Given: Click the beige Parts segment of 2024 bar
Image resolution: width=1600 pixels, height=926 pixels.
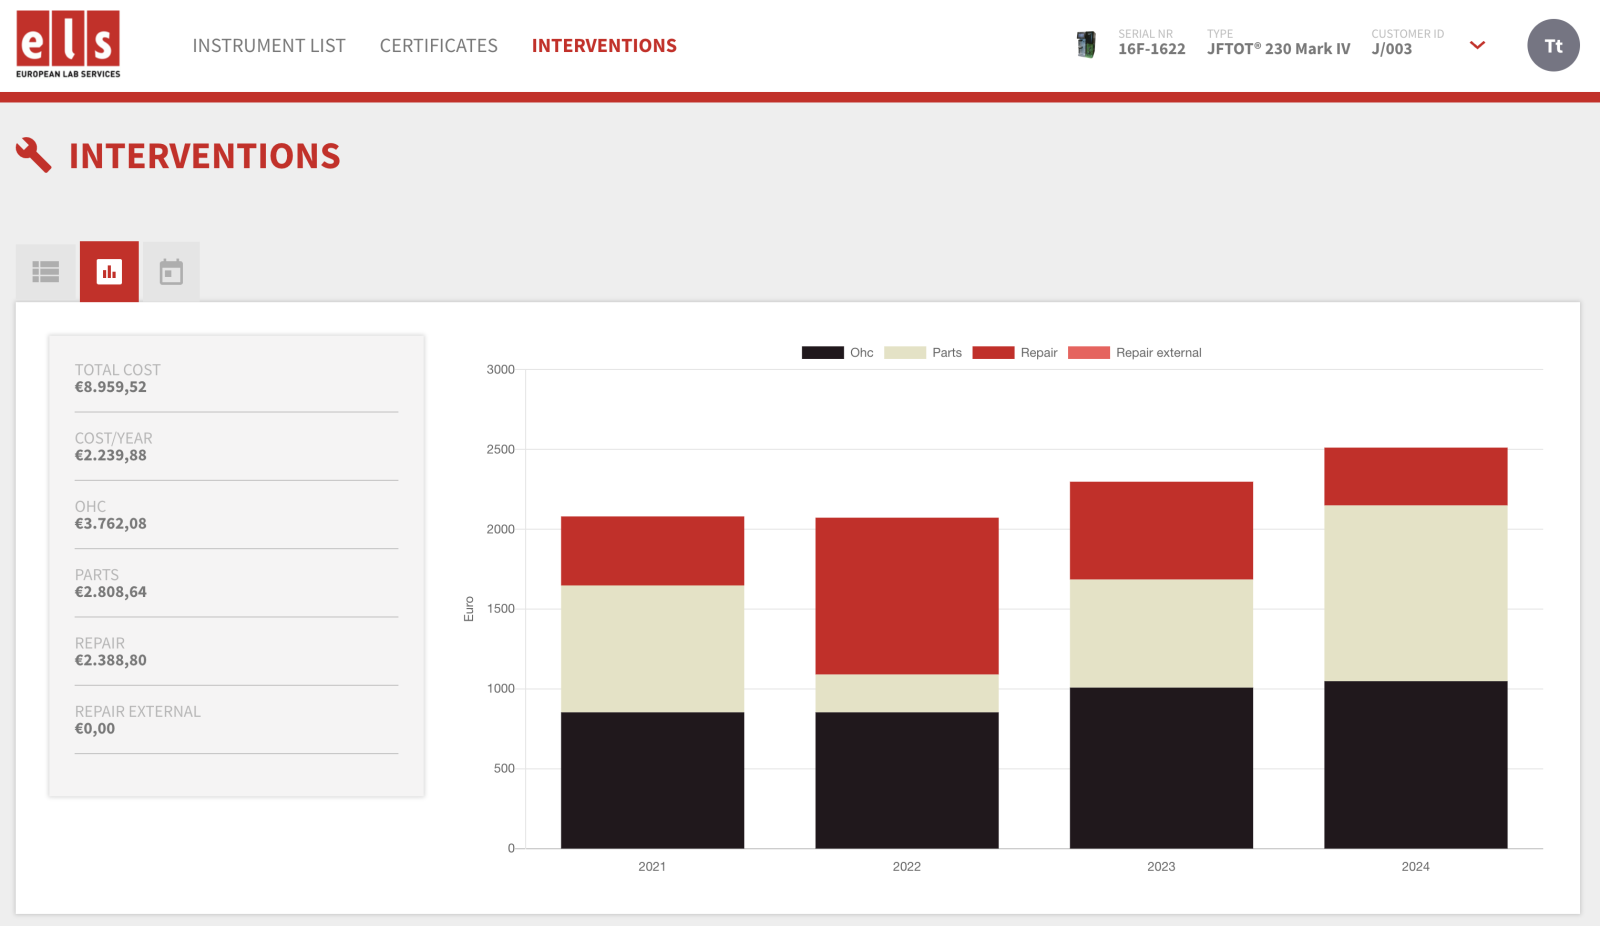Looking at the screenshot, I should pos(1415,593).
